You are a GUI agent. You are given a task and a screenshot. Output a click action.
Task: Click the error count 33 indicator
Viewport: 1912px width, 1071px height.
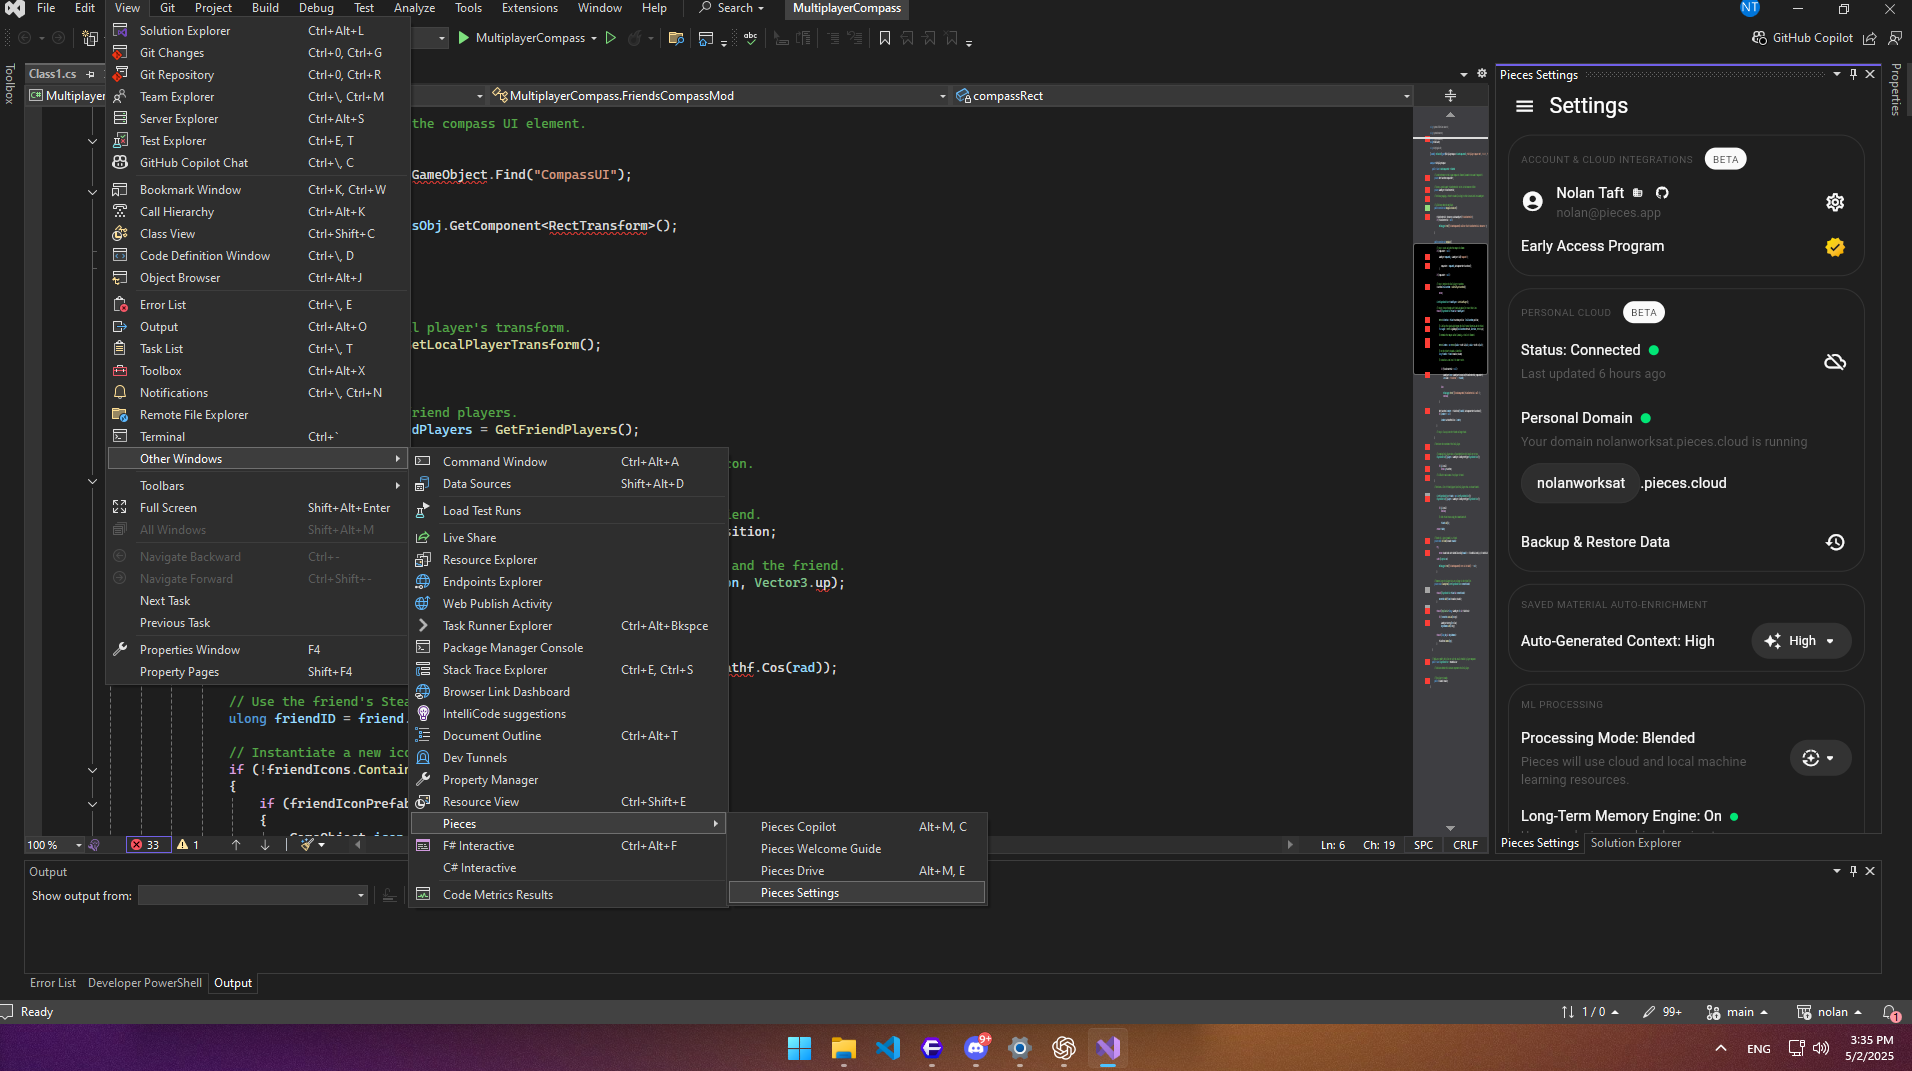pos(146,845)
